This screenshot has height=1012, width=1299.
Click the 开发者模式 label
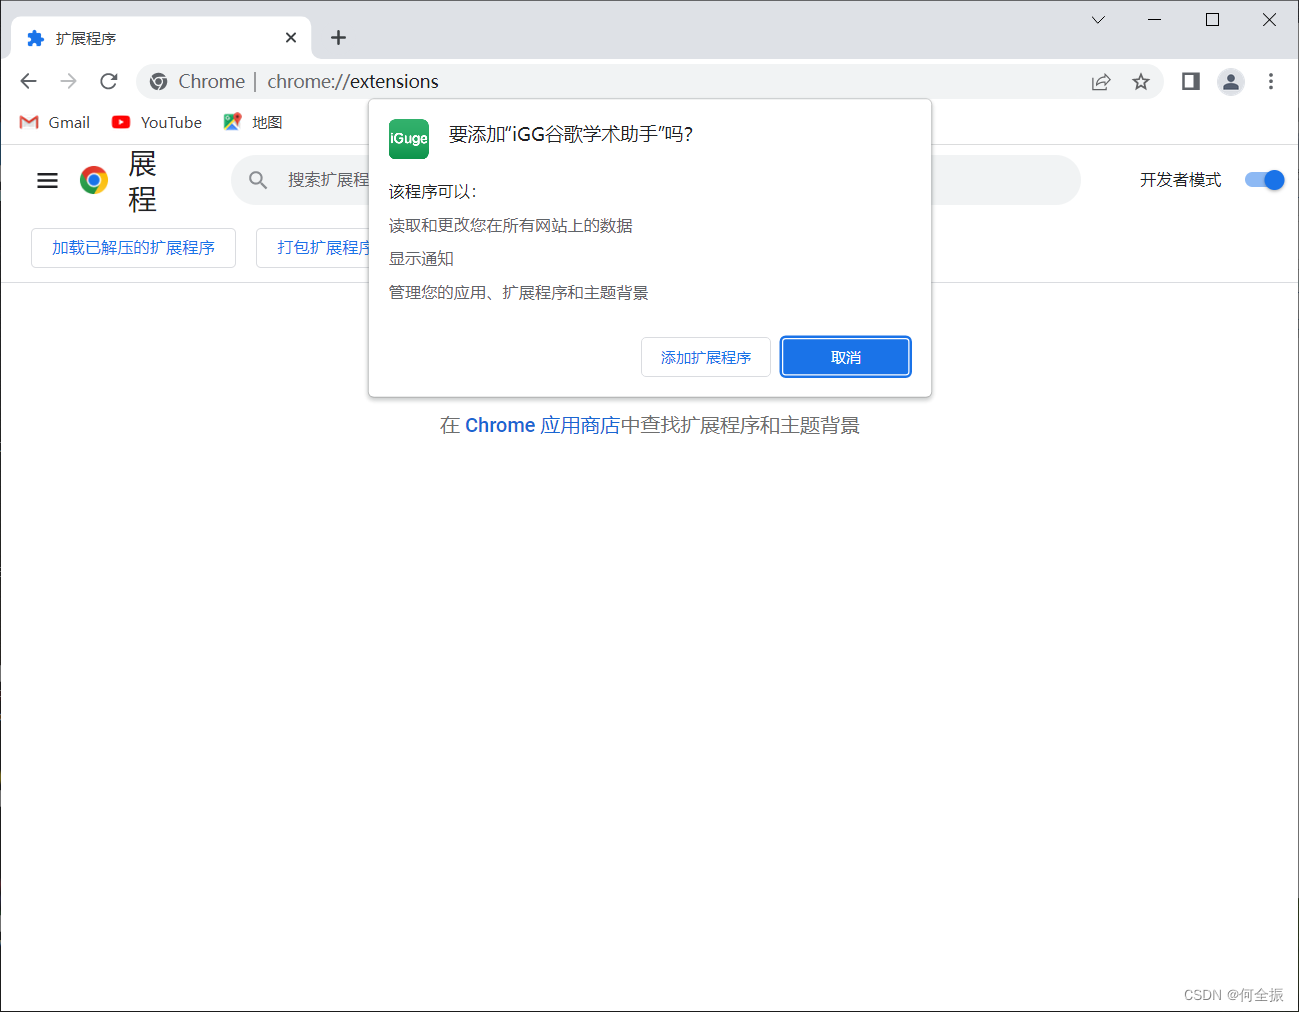pos(1181,180)
